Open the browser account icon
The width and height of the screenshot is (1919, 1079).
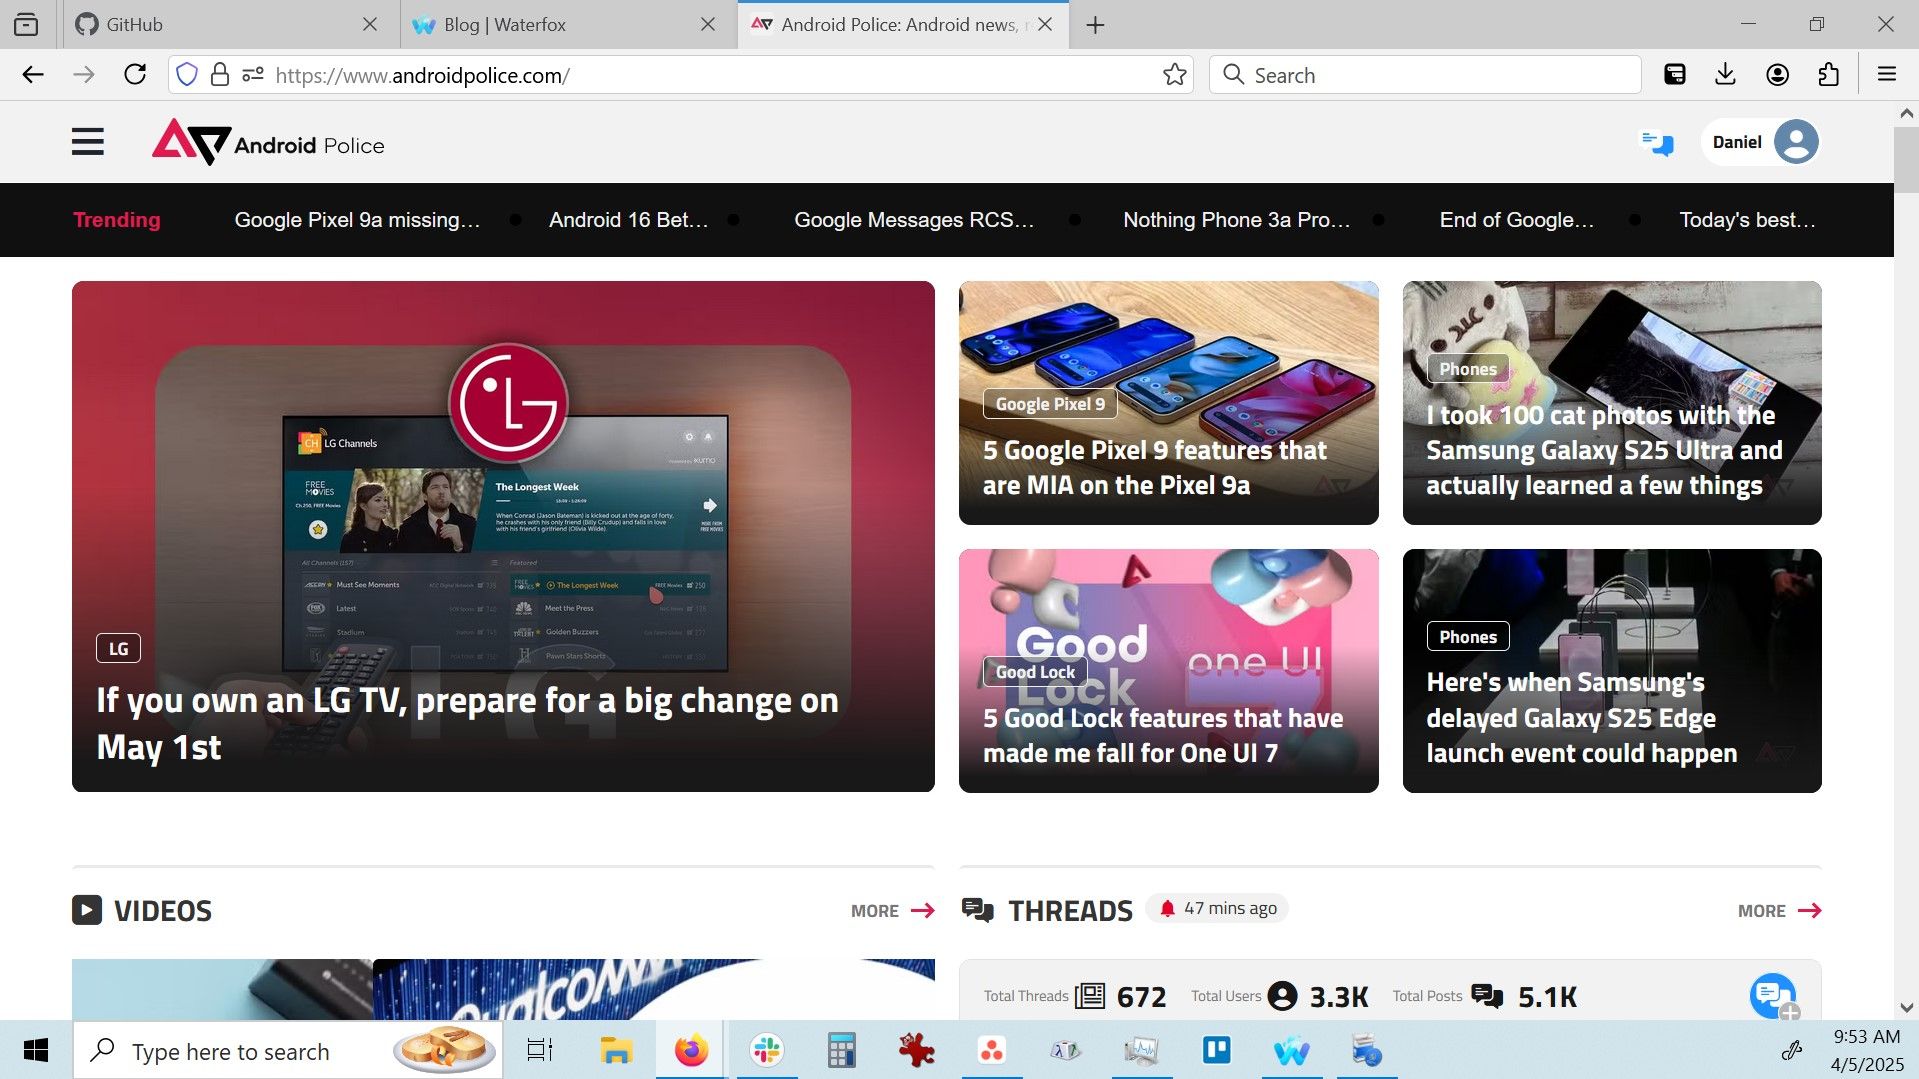coord(1777,75)
